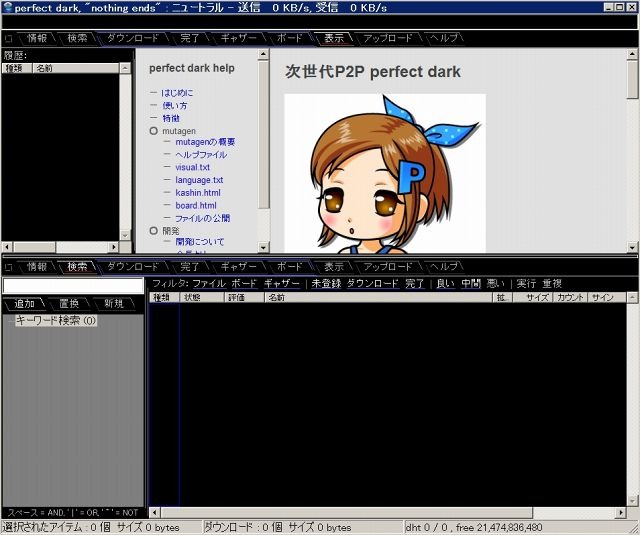Select upper pane 表示 tab

pyautogui.click(x=334, y=38)
